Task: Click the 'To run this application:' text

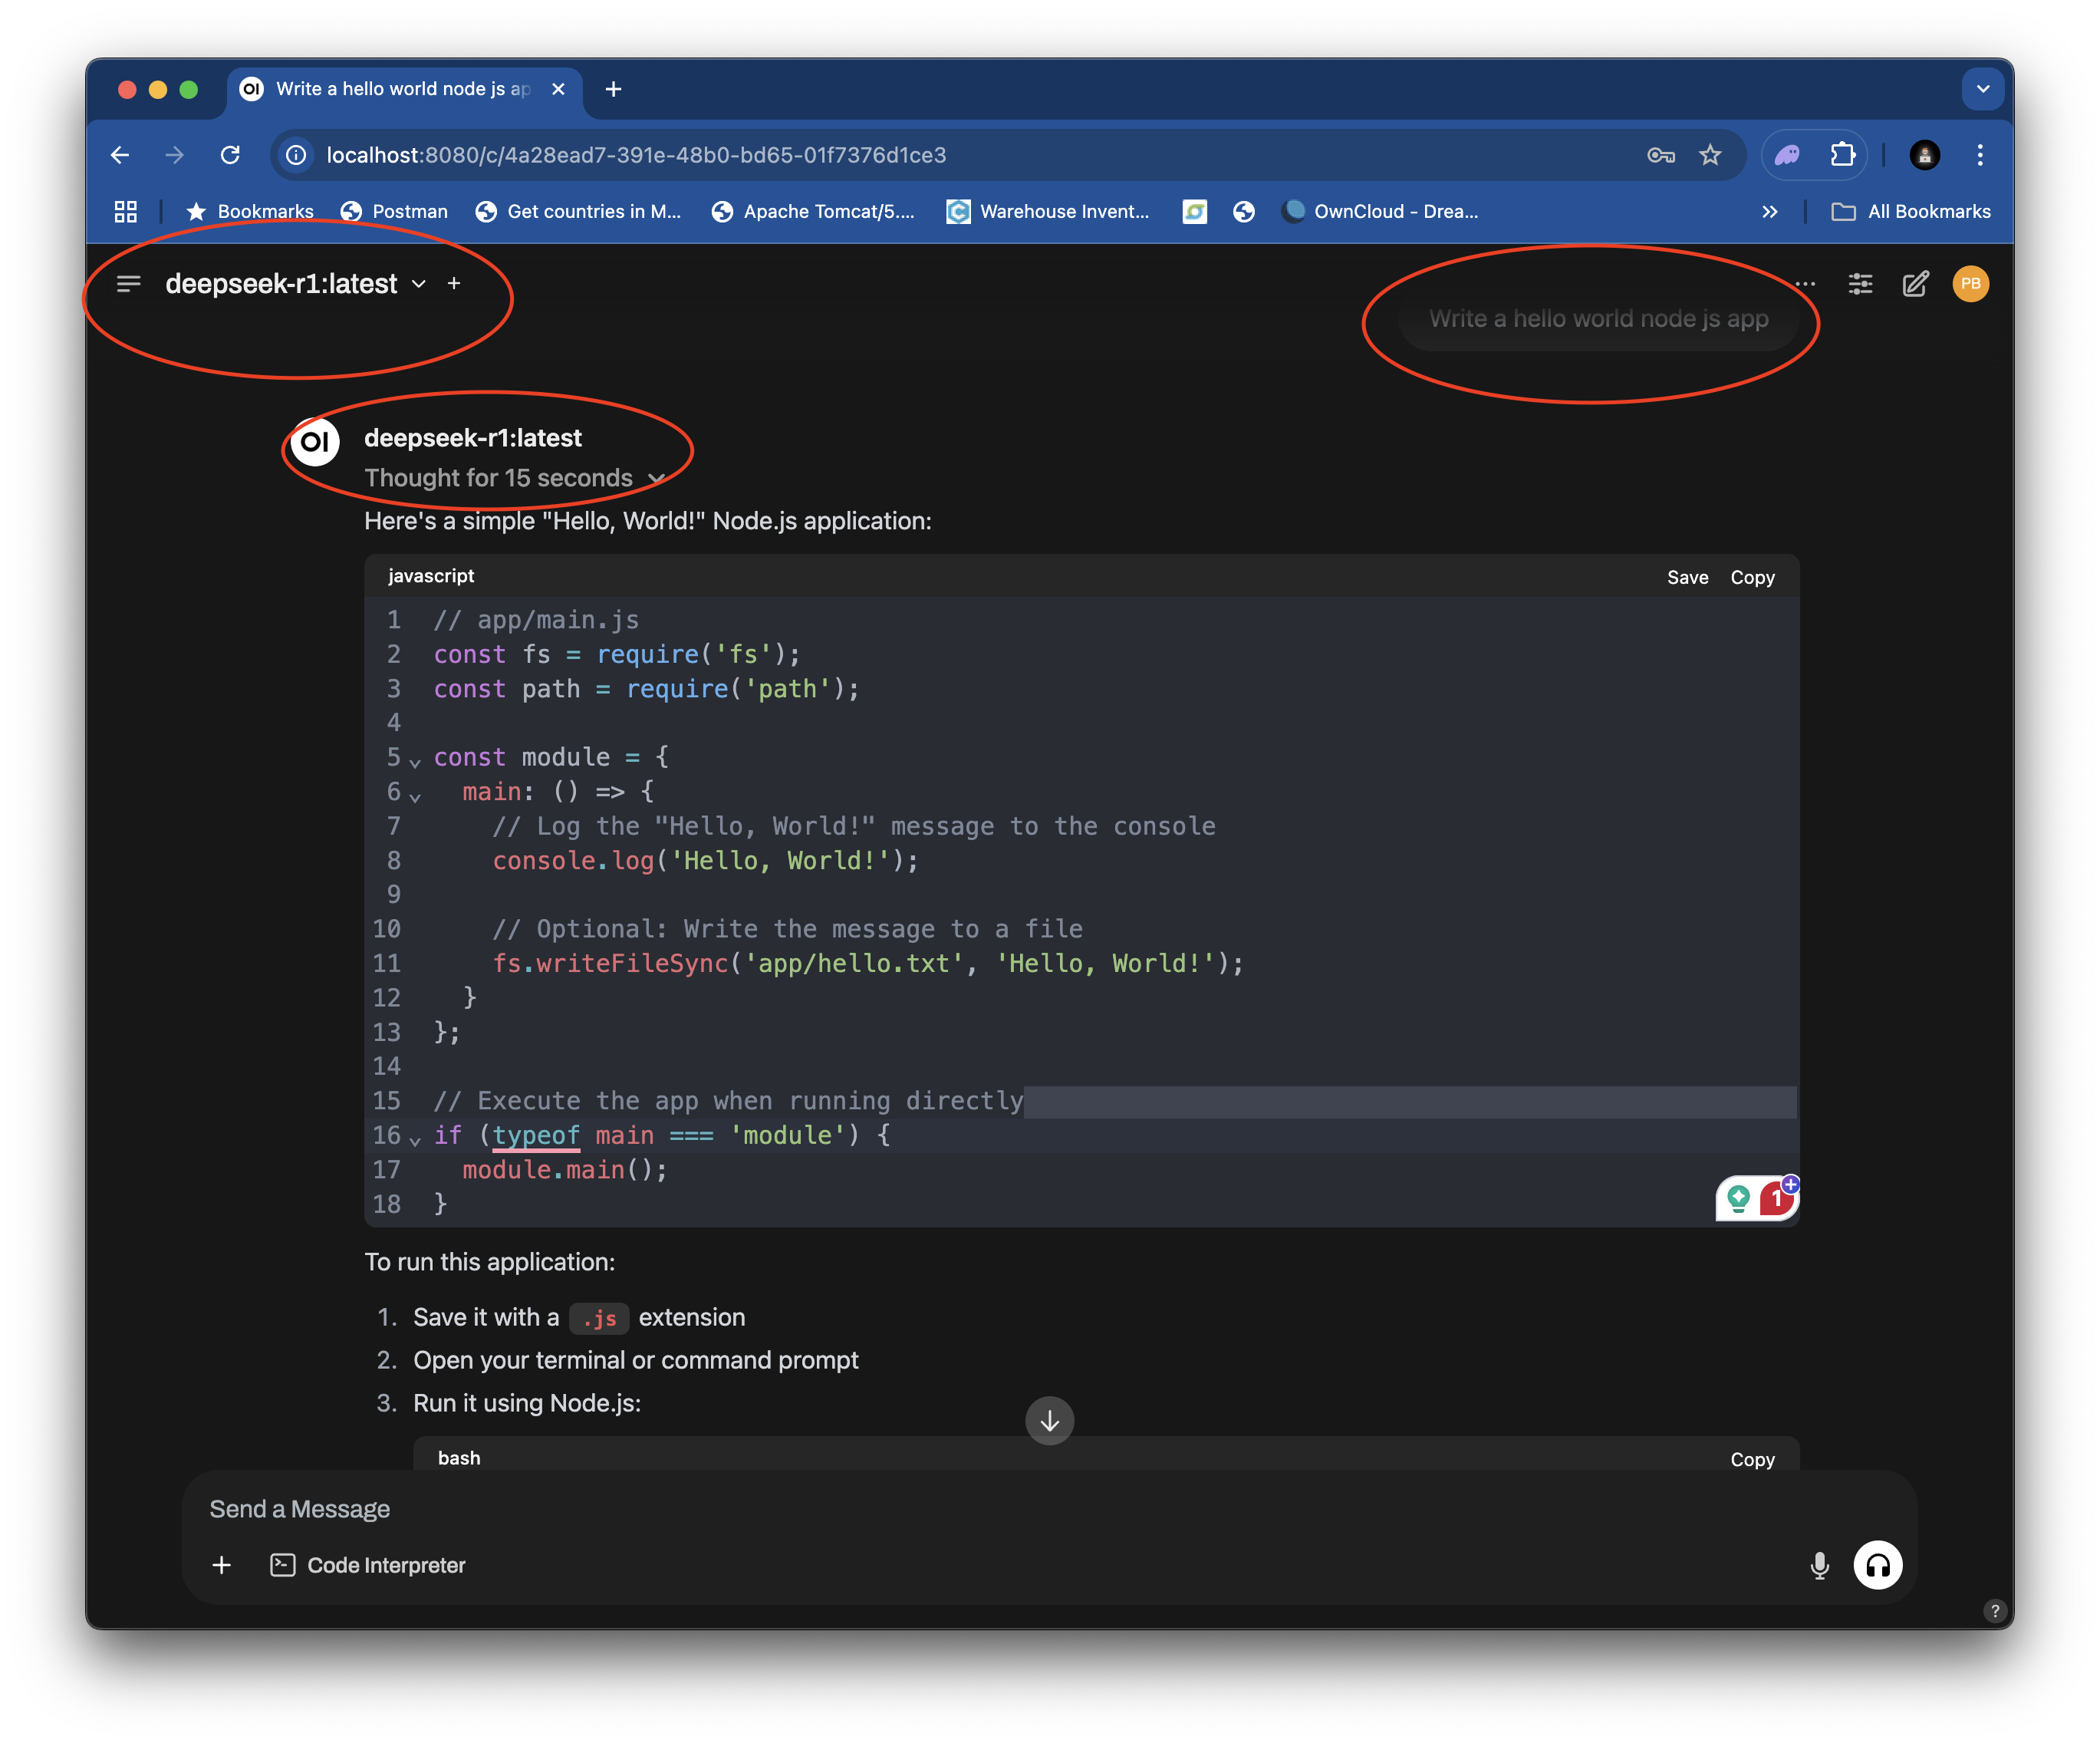Action: [x=489, y=1262]
